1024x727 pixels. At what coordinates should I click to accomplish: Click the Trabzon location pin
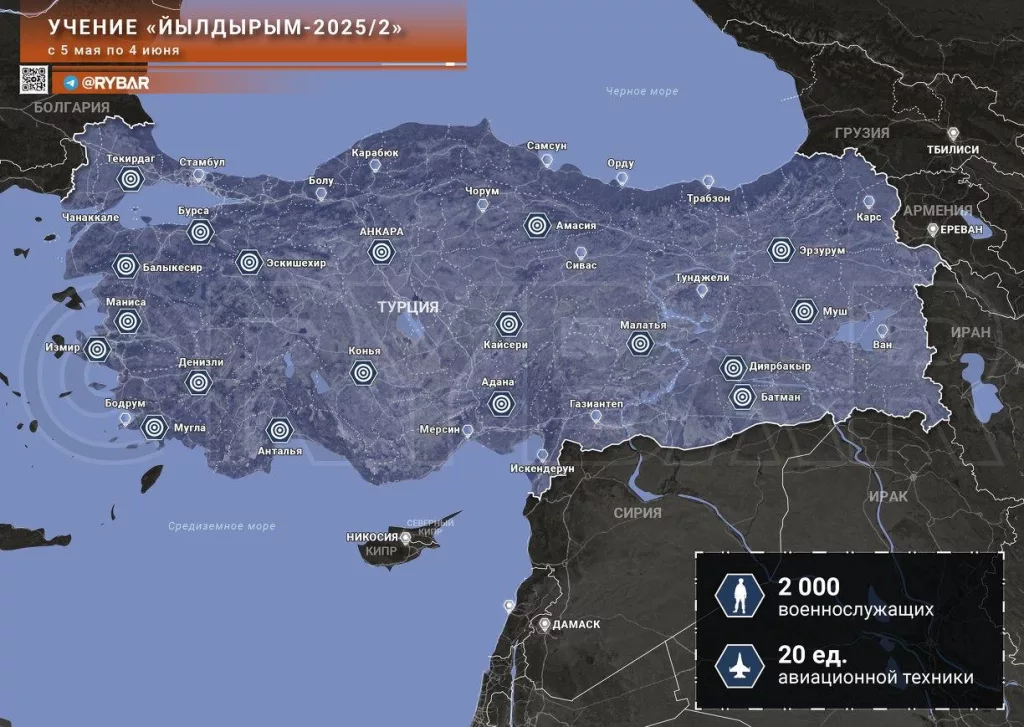(x=709, y=182)
